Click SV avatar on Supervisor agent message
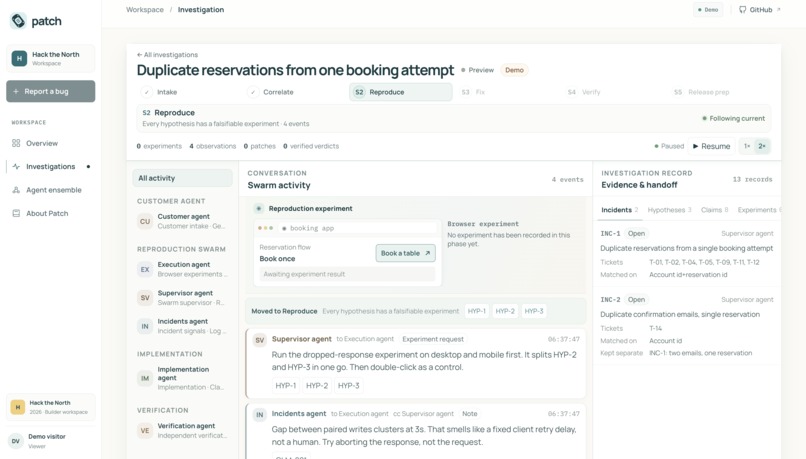806x459 pixels. pos(260,340)
